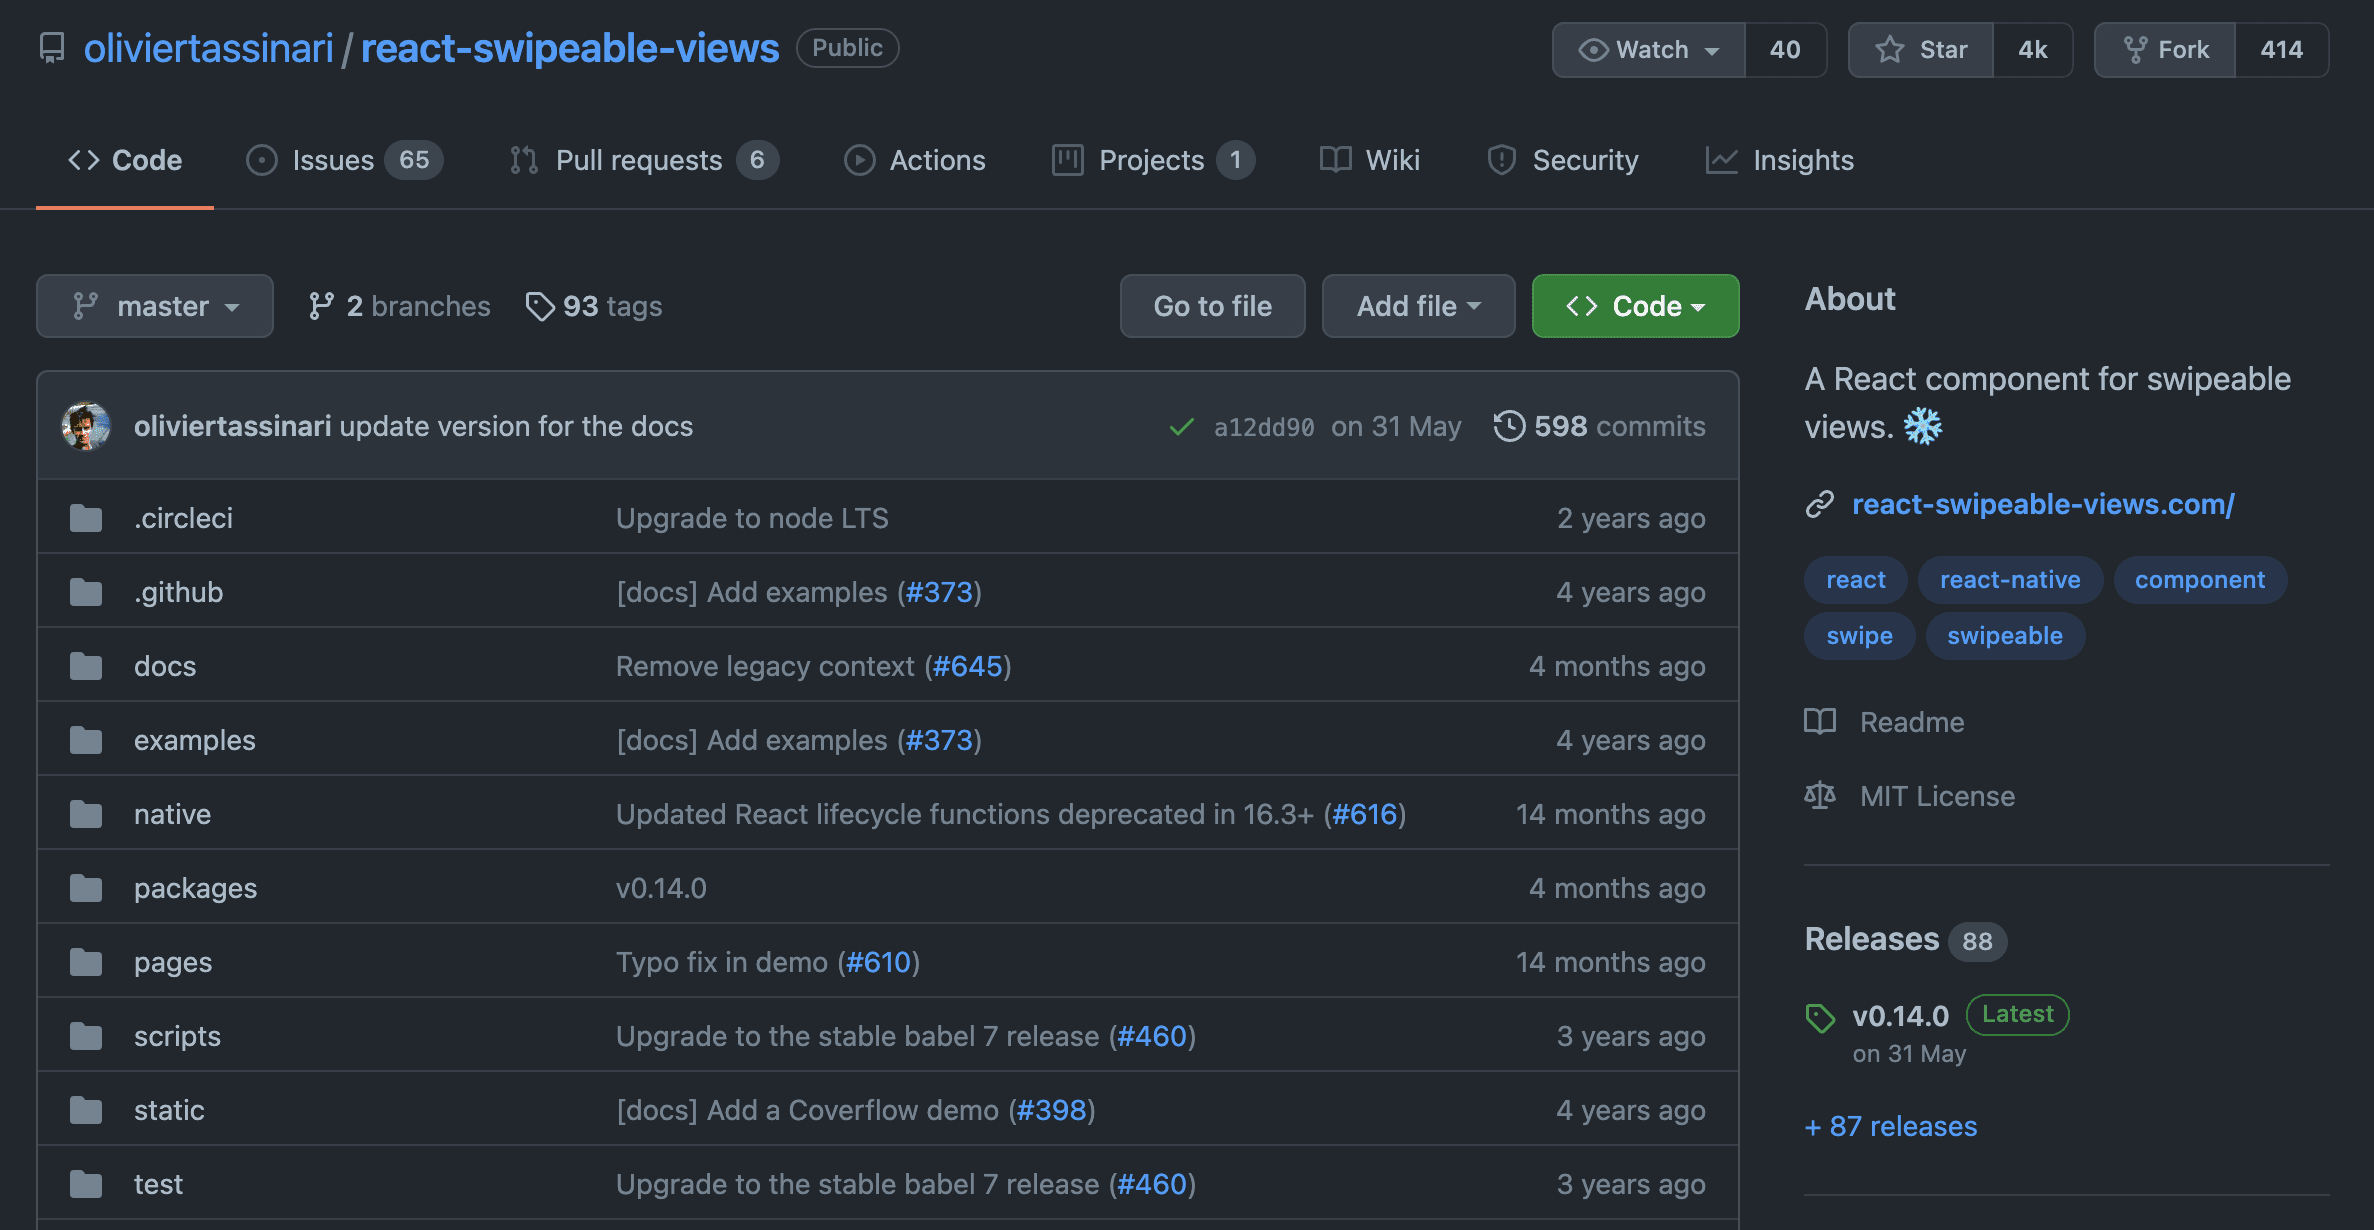Select the Issues tab icon

(x=262, y=160)
